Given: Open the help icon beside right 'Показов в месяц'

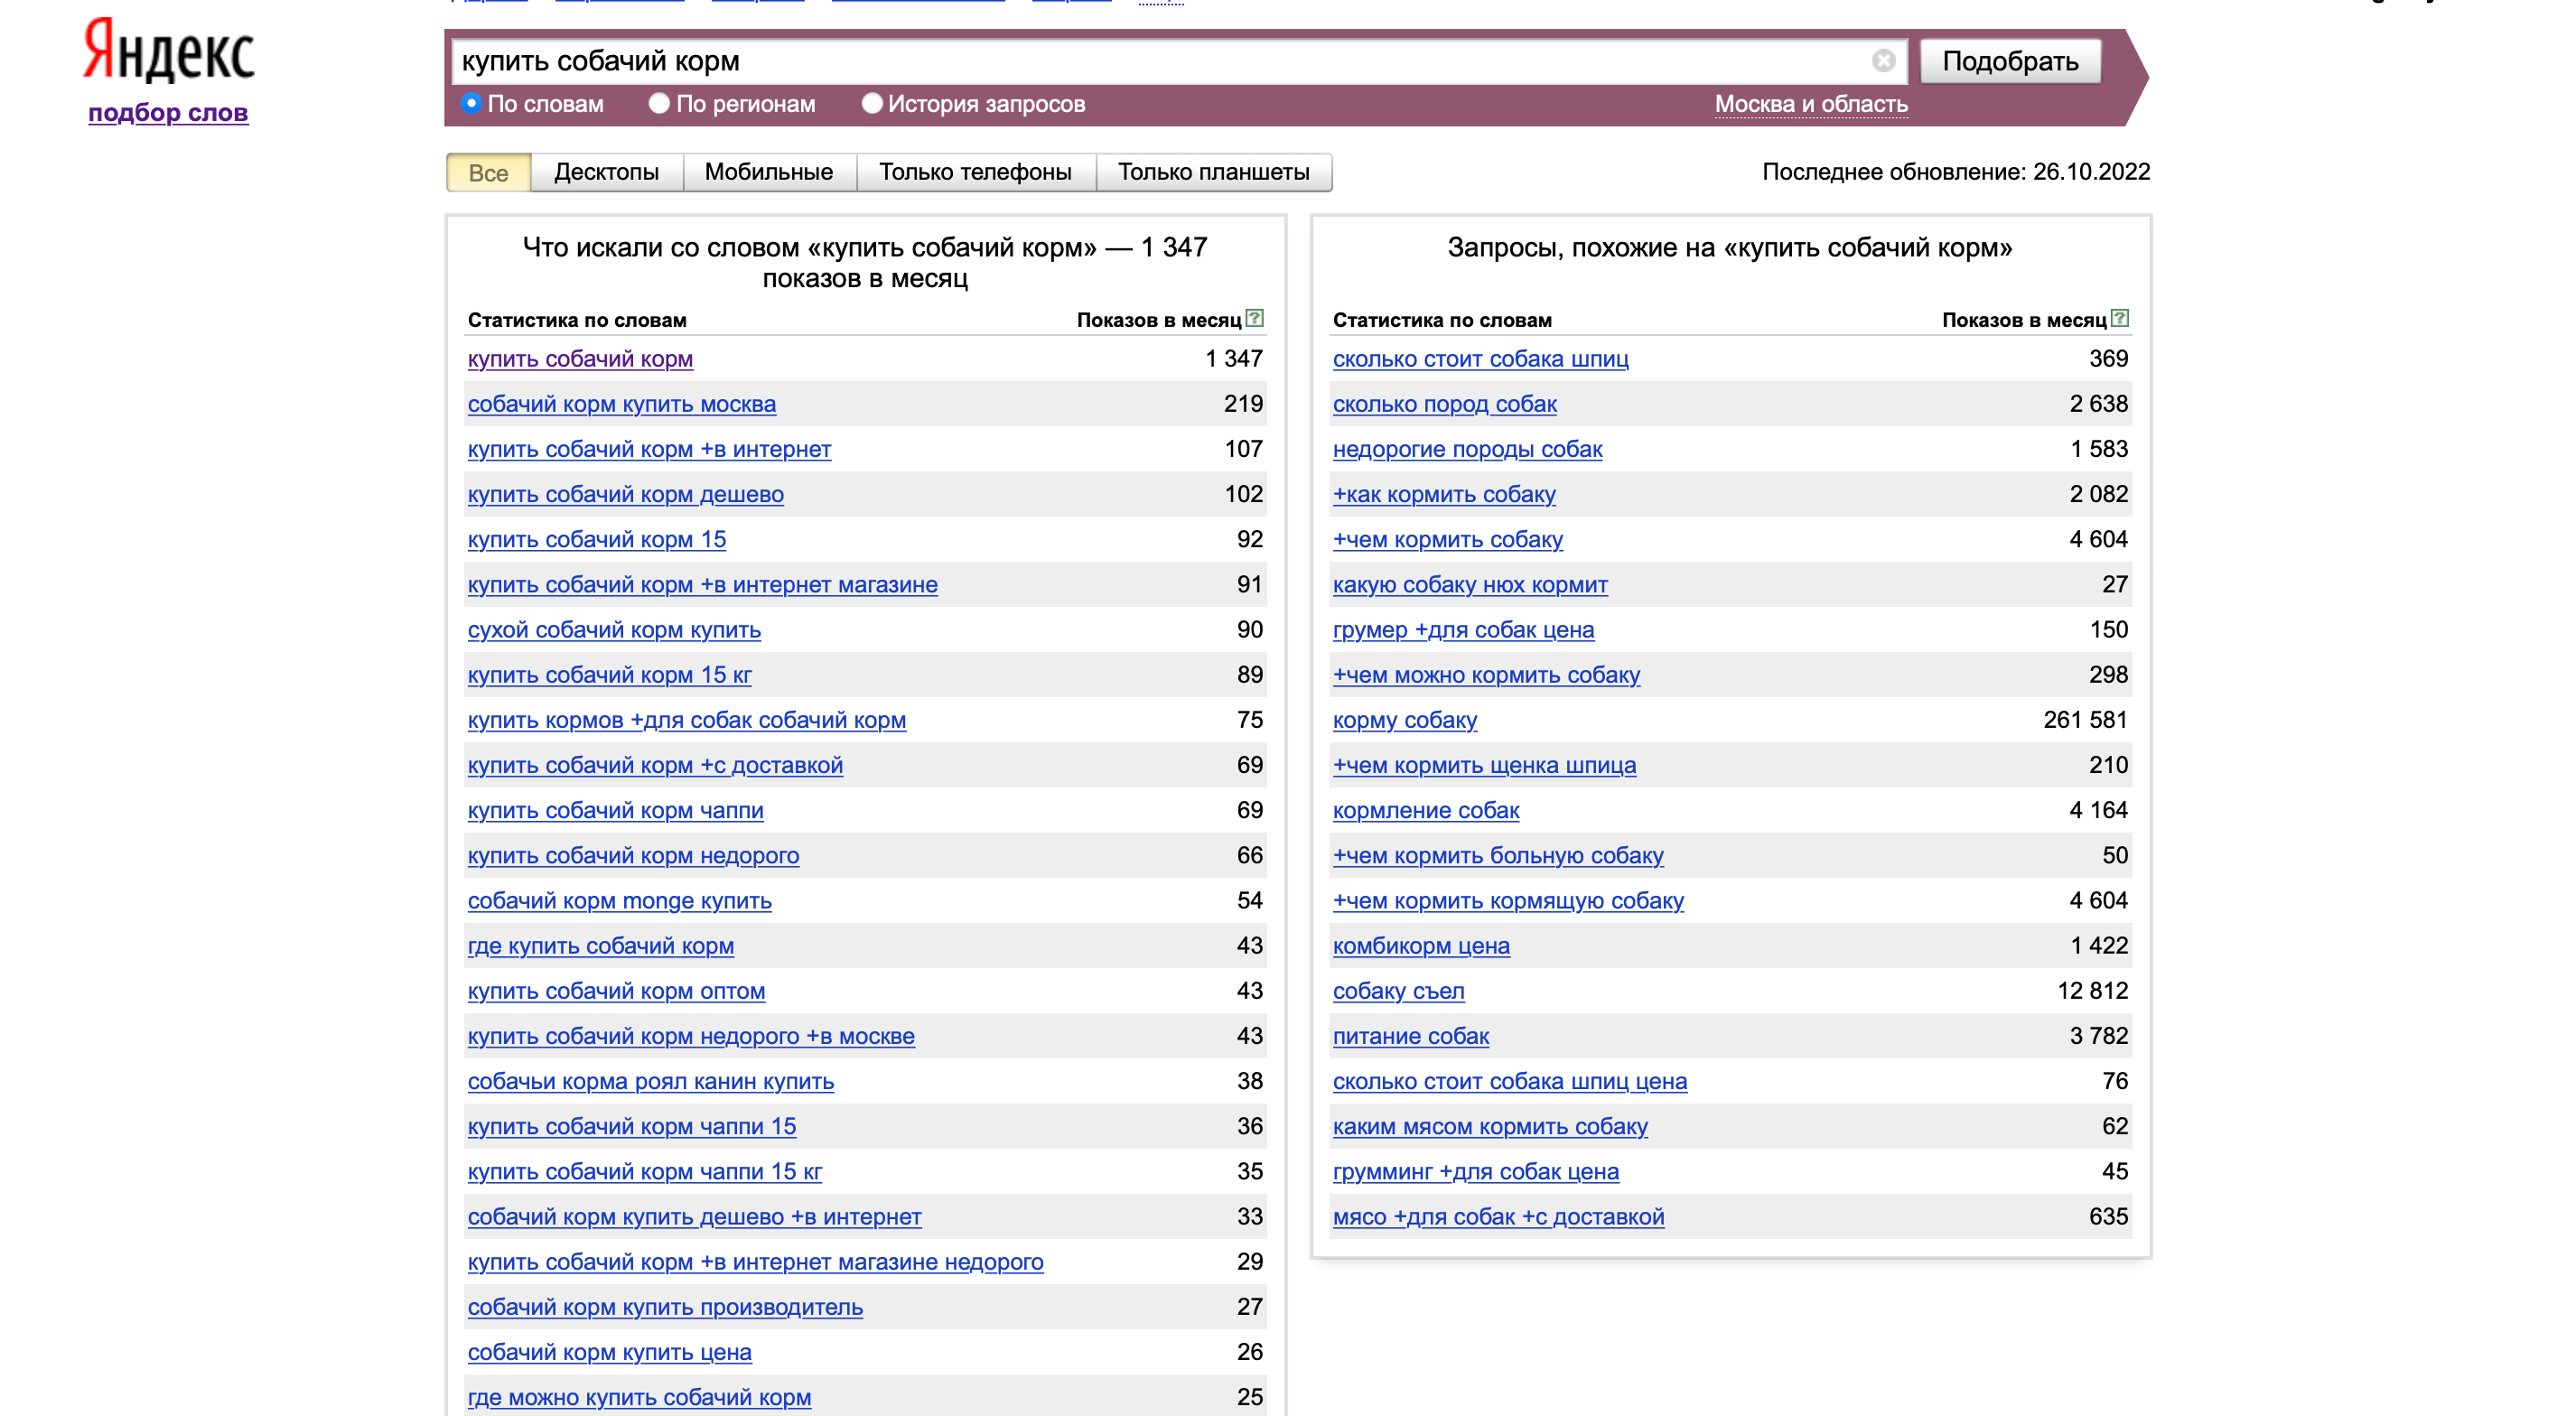Looking at the screenshot, I should pos(2120,318).
